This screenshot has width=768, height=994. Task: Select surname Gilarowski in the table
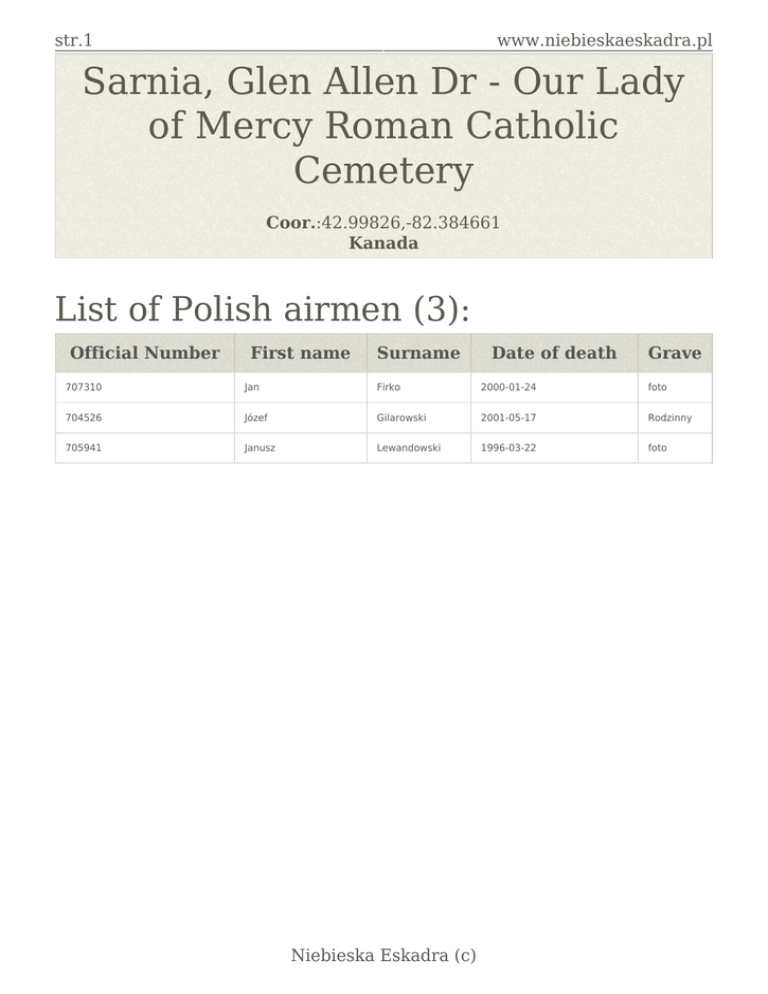point(401,418)
